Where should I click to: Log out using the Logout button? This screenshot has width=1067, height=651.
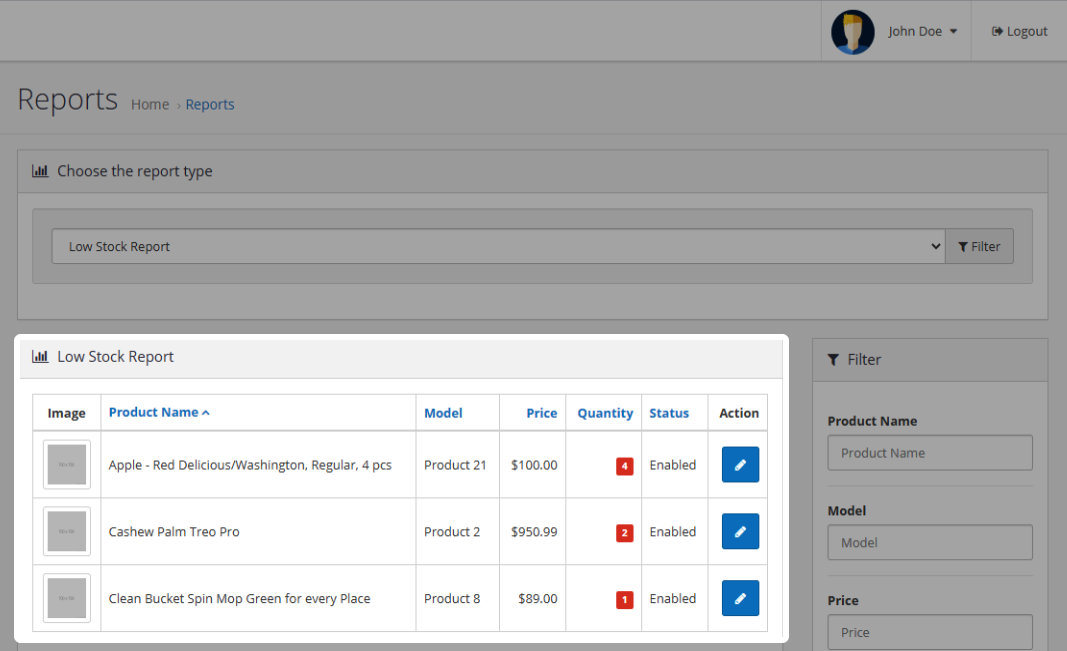(x=1019, y=32)
